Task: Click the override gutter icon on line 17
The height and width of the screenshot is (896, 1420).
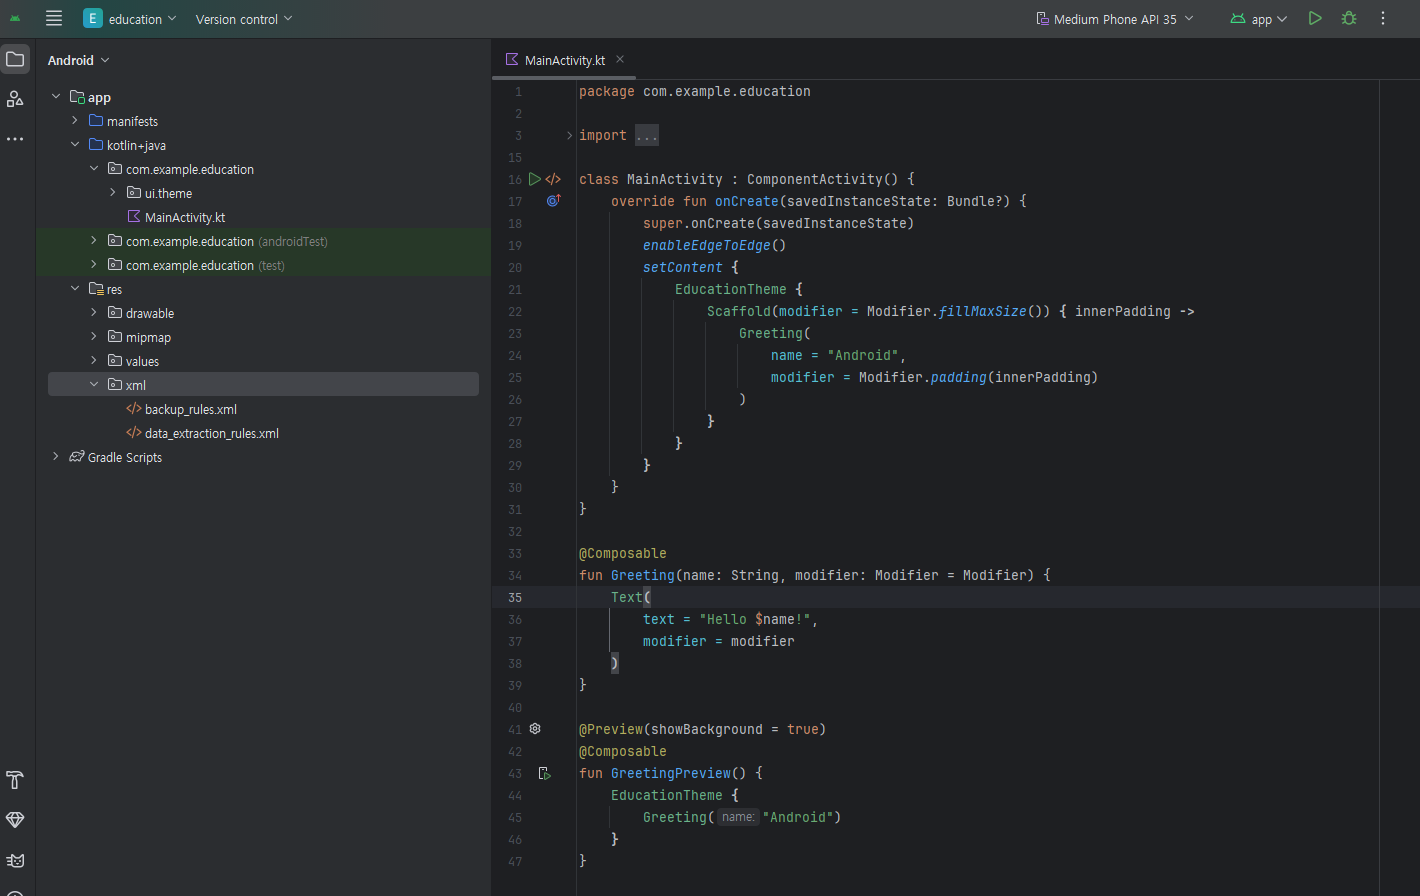Action: (x=553, y=201)
